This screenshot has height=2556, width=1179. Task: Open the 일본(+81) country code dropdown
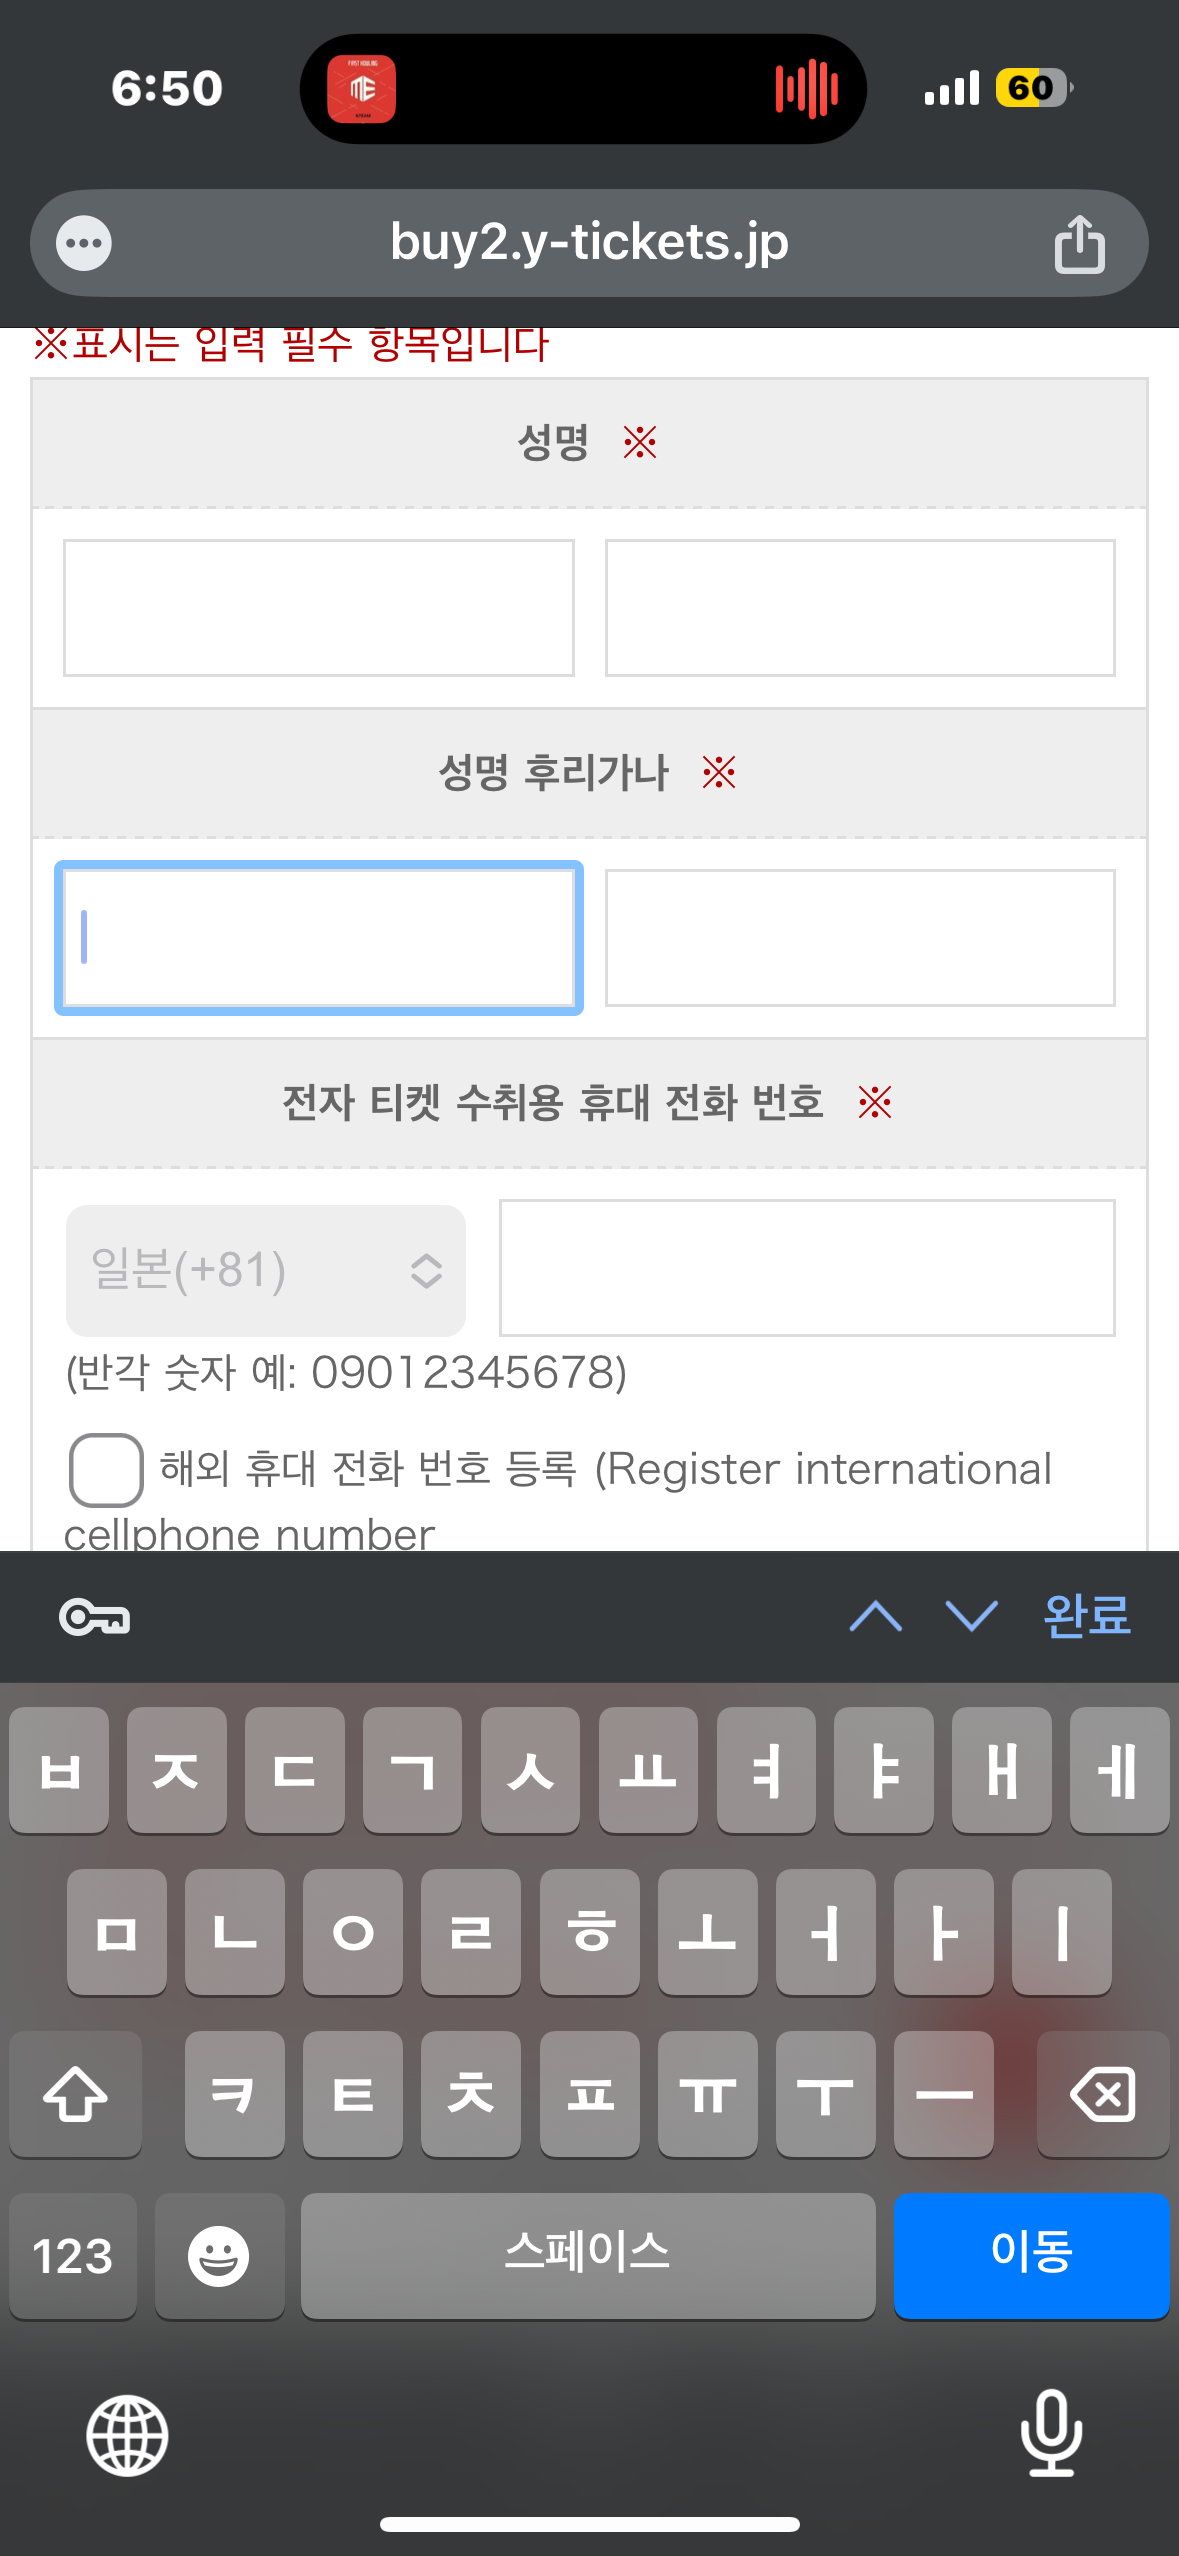tap(266, 1270)
